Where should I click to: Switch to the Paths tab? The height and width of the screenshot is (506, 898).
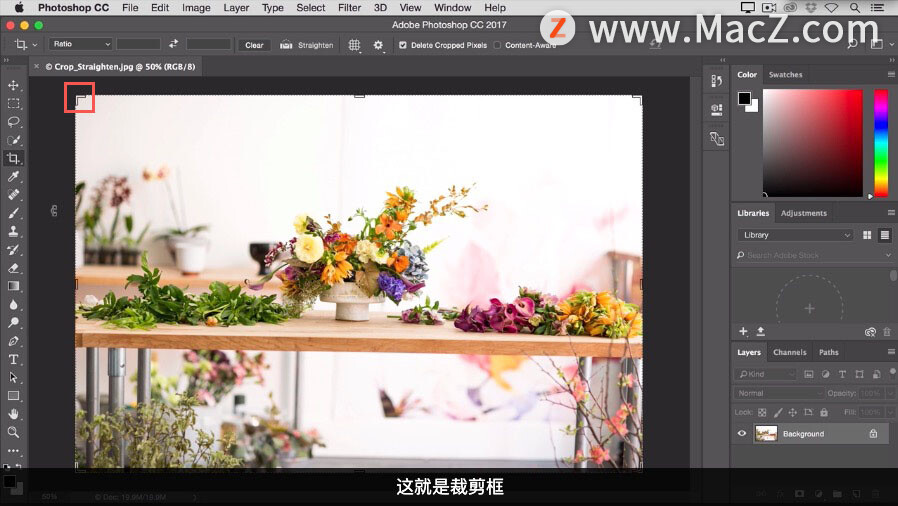[x=829, y=352]
